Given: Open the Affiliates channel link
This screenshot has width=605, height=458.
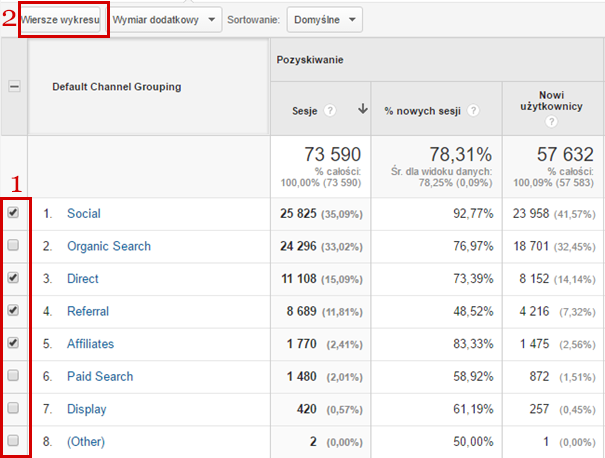Looking at the screenshot, I should 91,344.
